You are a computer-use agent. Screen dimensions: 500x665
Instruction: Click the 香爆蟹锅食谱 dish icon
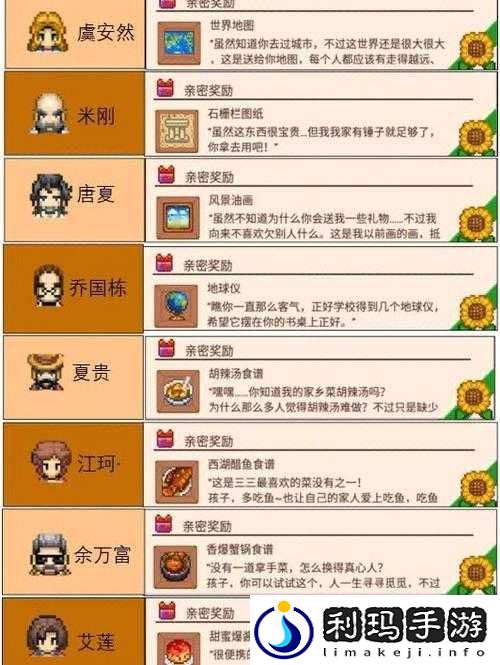(175, 567)
